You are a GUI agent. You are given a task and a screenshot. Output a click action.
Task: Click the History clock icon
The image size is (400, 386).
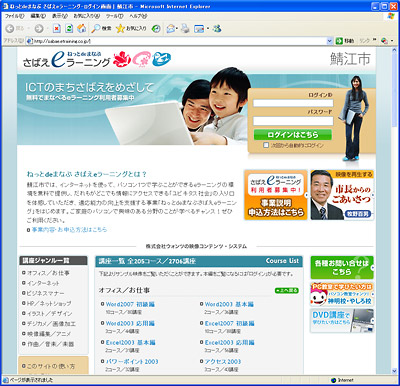[156, 29]
